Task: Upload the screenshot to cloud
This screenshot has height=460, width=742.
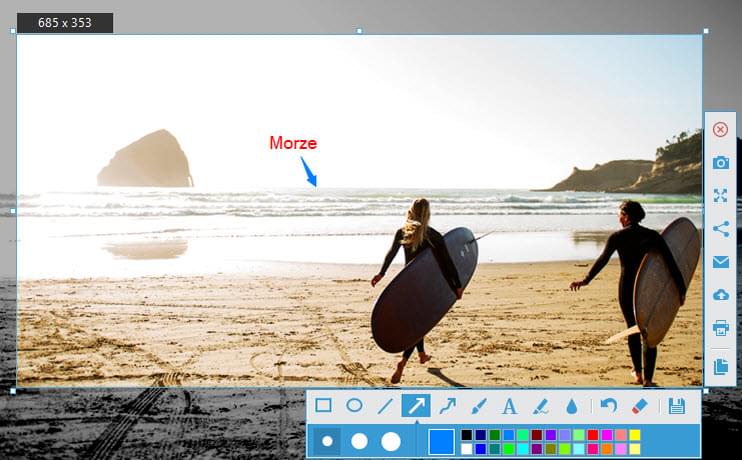Action: pyautogui.click(x=720, y=295)
